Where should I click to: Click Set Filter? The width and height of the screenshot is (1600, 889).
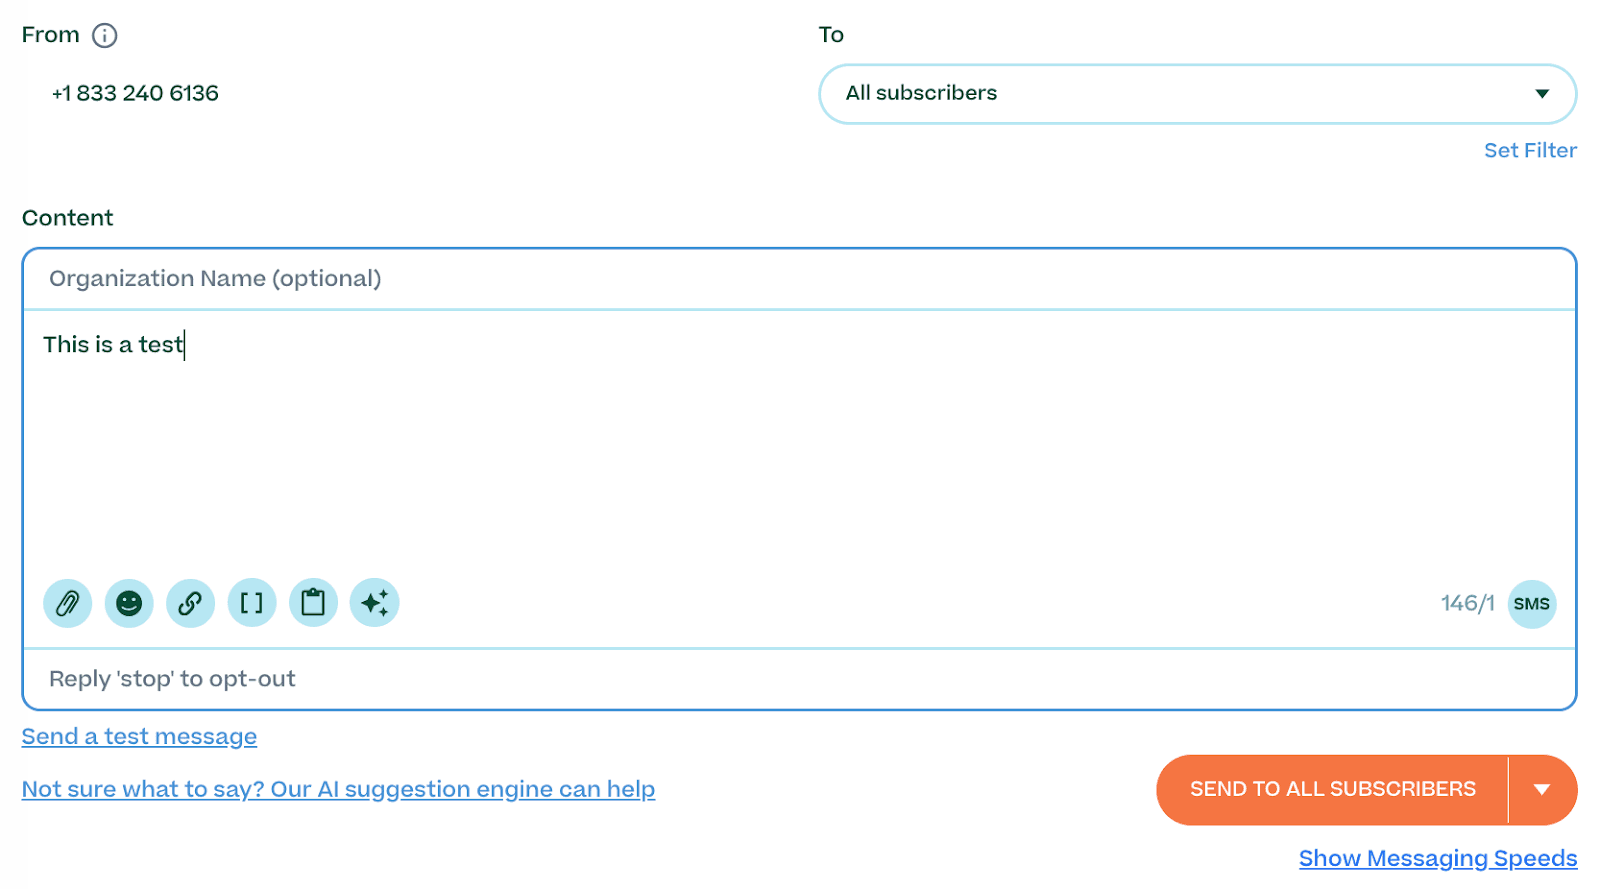(x=1530, y=150)
